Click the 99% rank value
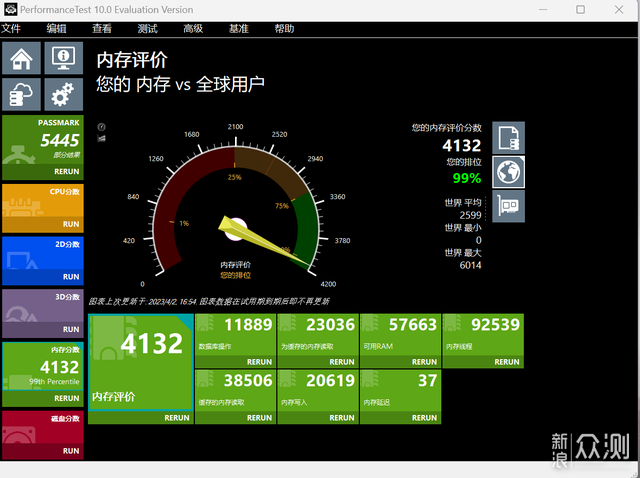This screenshot has width=640, height=478. click(x=467, y=178)
